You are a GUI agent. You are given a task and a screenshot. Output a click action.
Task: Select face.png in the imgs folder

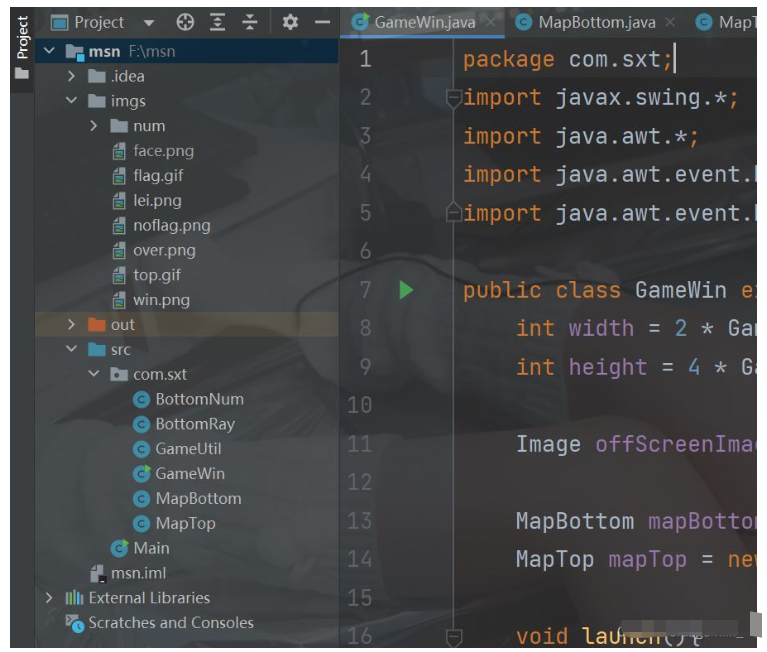(x=163, y=151)
